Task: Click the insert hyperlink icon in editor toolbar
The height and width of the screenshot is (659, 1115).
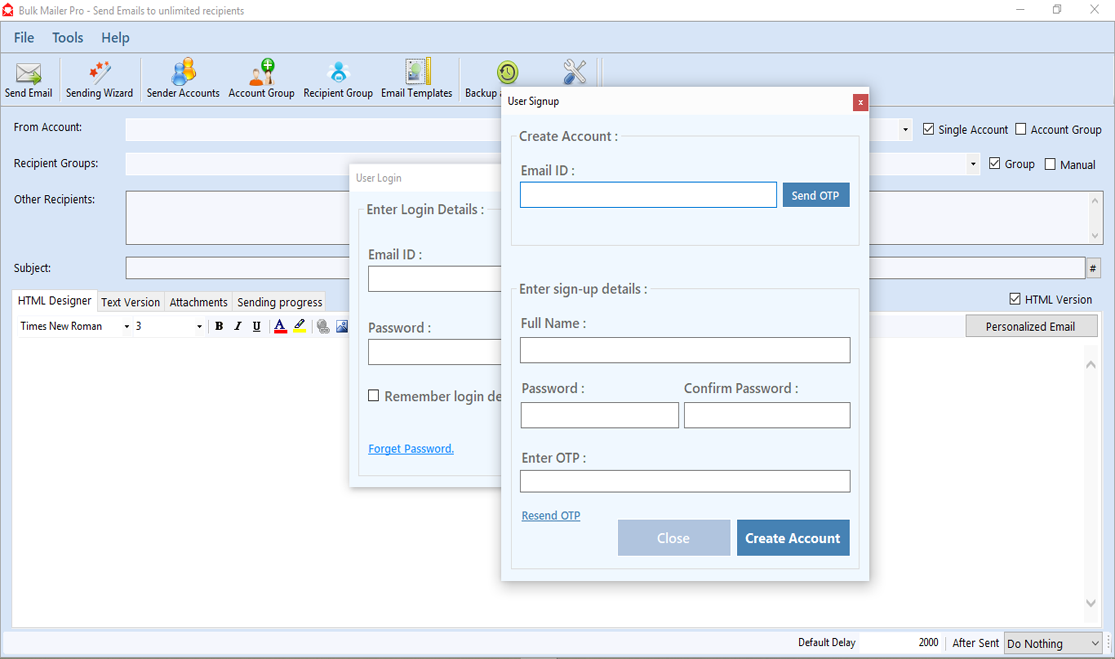Action: tap(324, 326)
